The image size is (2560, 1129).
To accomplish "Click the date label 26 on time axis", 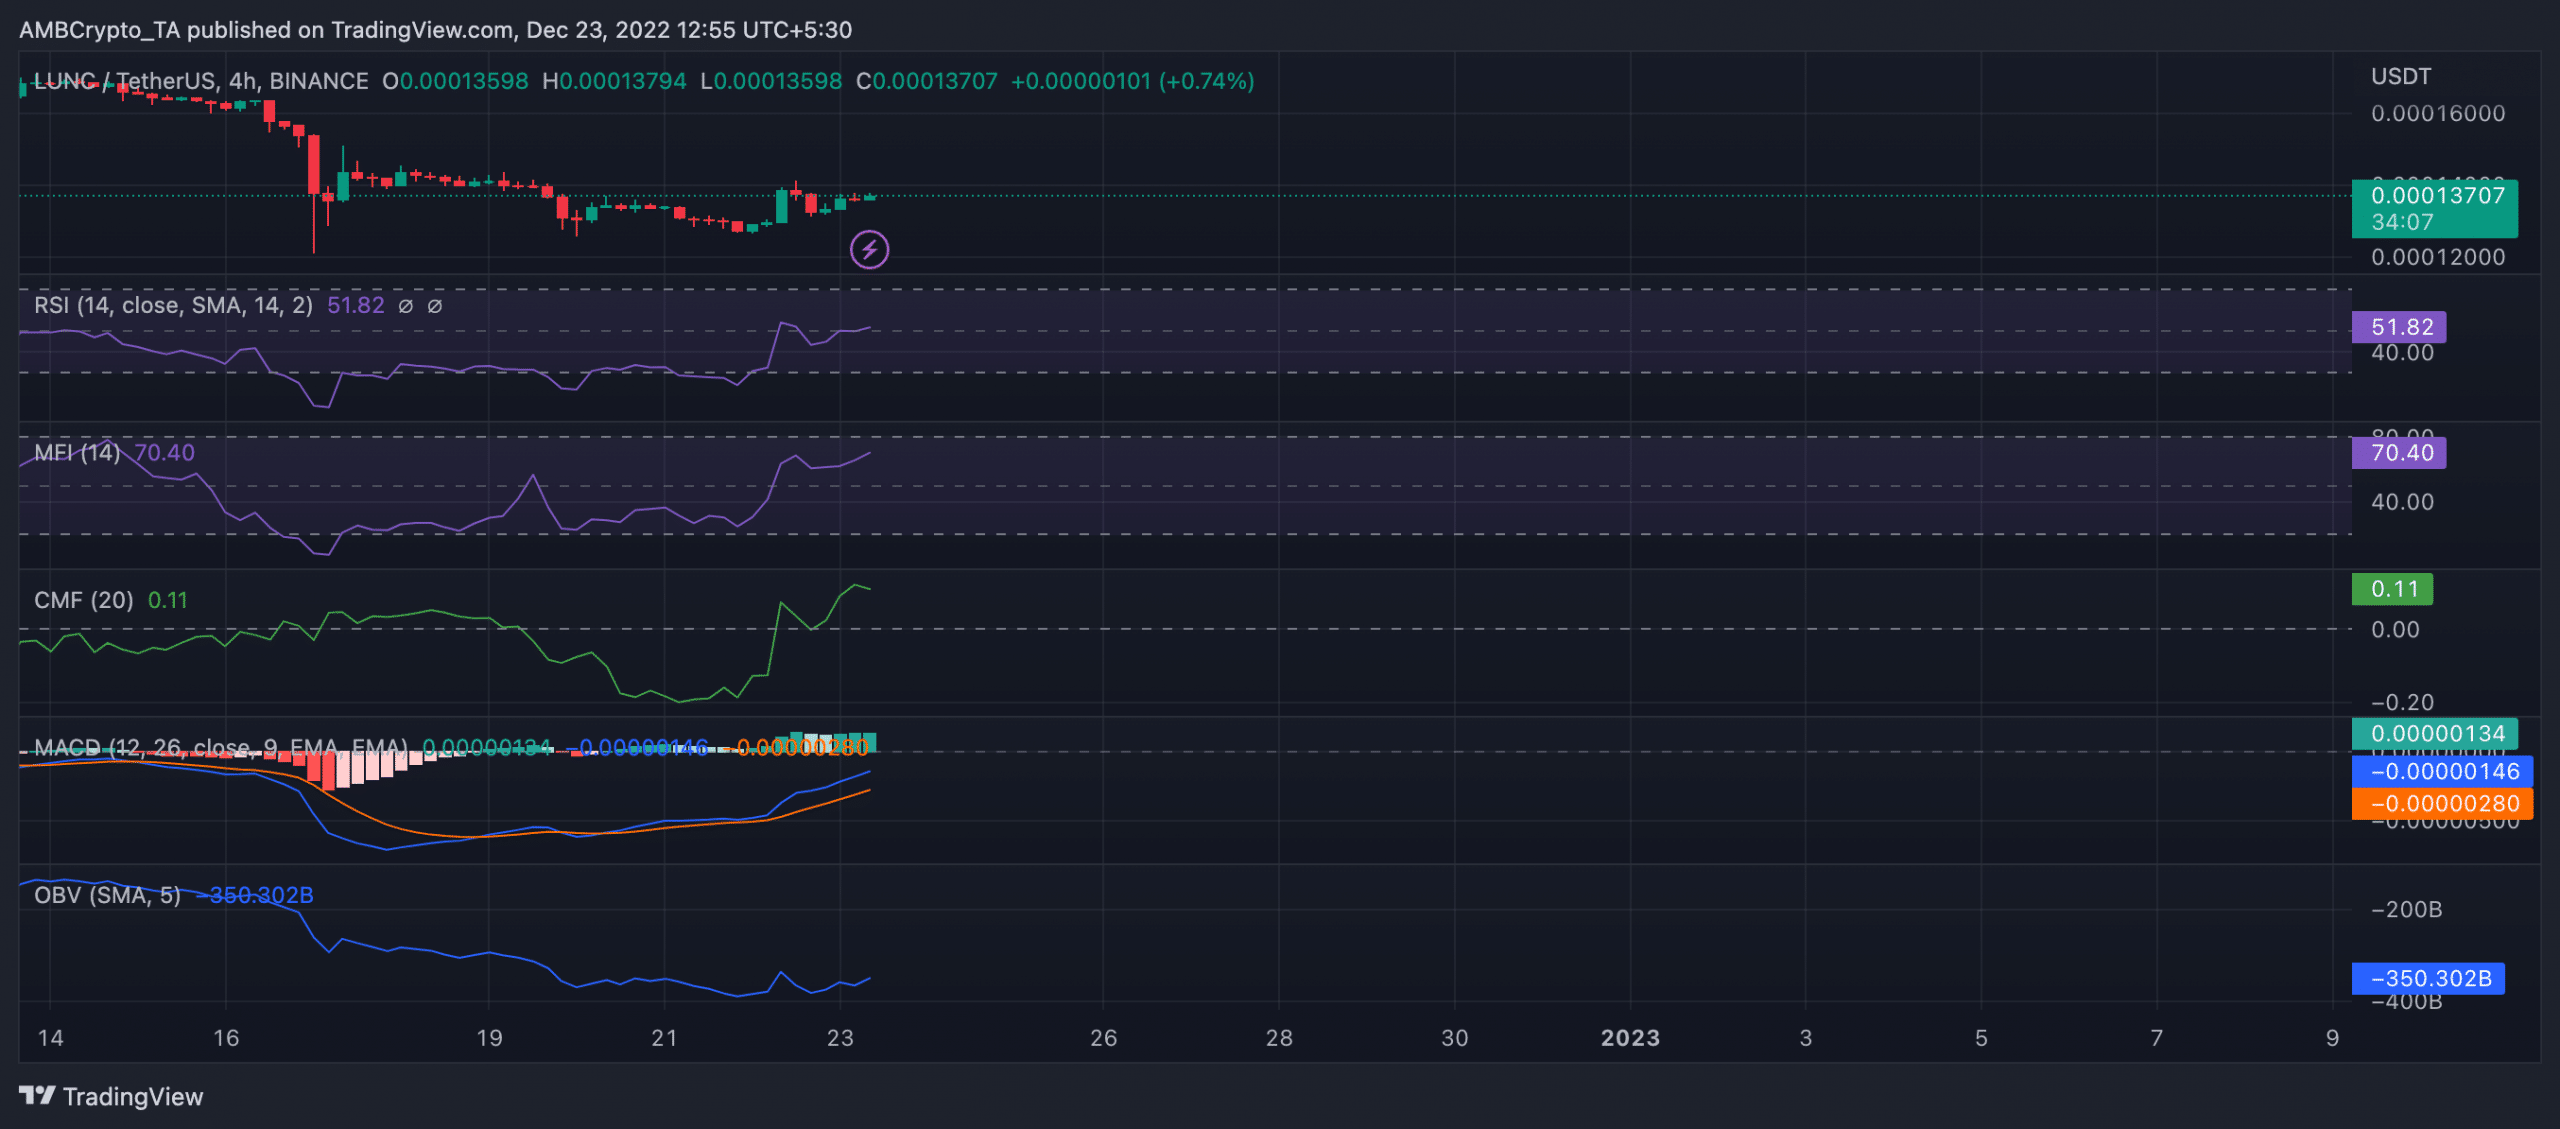I will click(1103, 1038).
